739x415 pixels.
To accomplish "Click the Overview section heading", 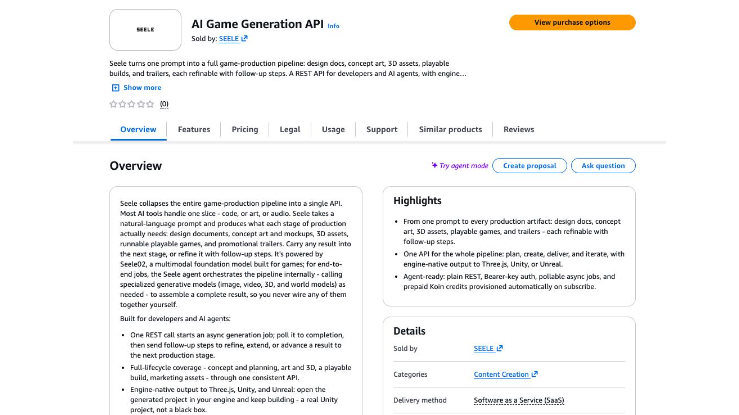I will [x=136, y=166].
